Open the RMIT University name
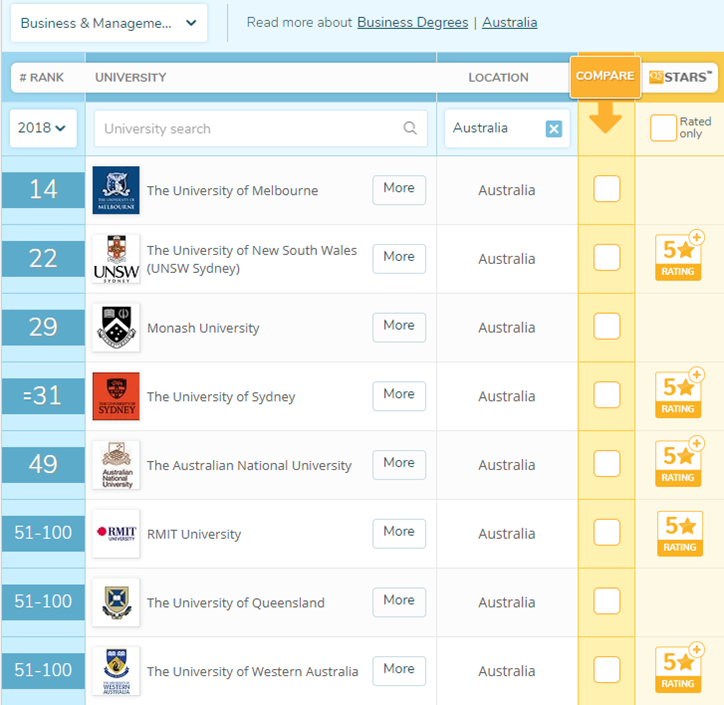This screenshot has height=705, width=724. click(x=194, y=534)
